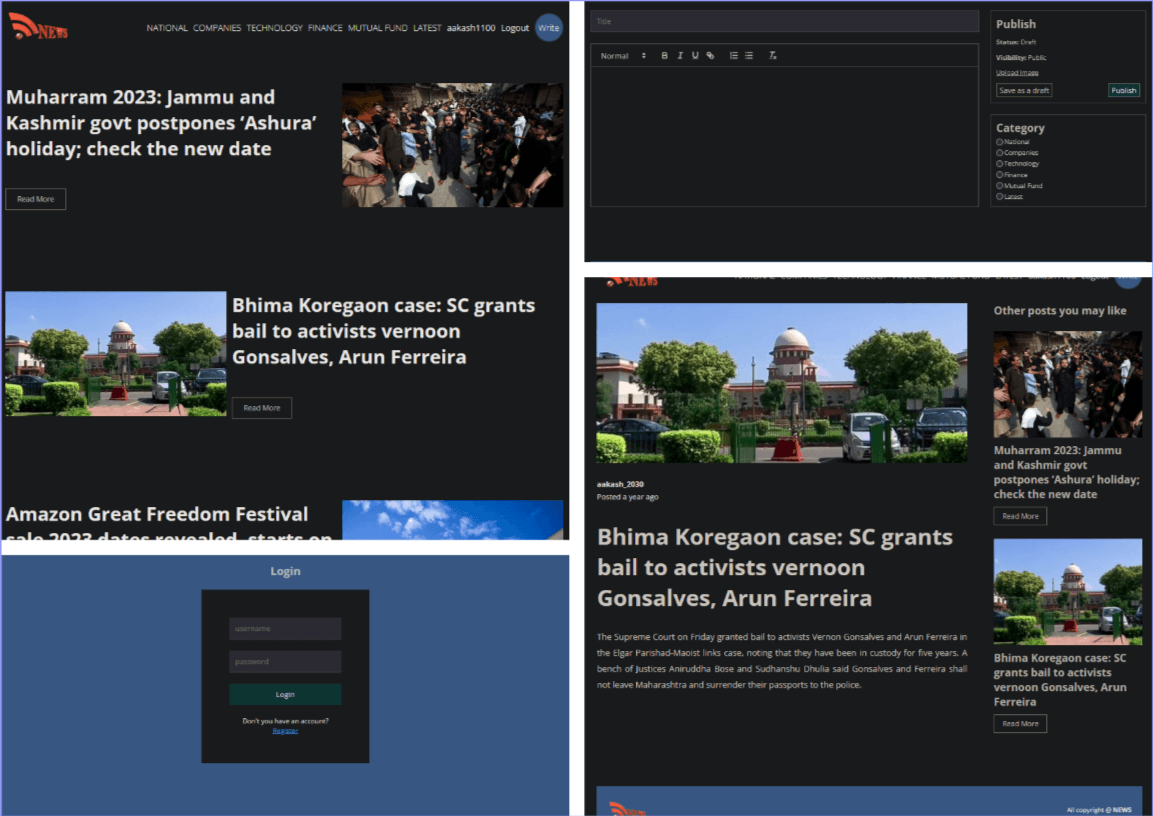The image size is (1153, 816).
Task: Go to the TECHNOLOGY navbar section
Action: (274, 28)
